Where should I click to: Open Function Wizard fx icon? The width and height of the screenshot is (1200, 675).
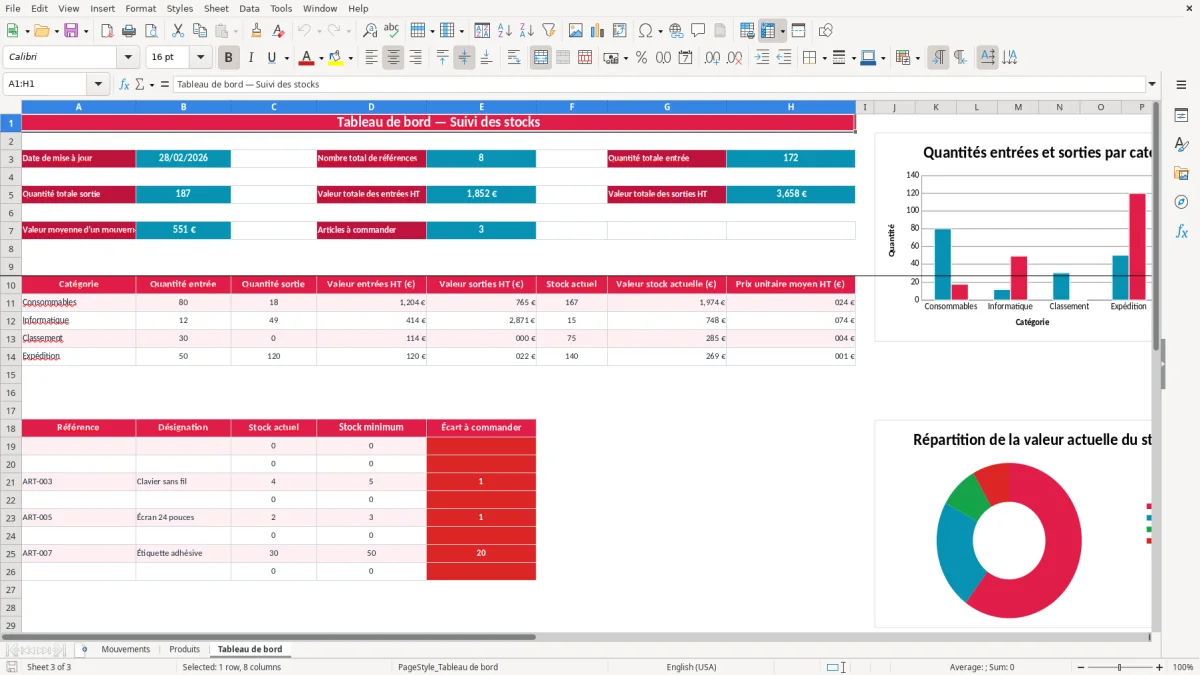[124, 84]
